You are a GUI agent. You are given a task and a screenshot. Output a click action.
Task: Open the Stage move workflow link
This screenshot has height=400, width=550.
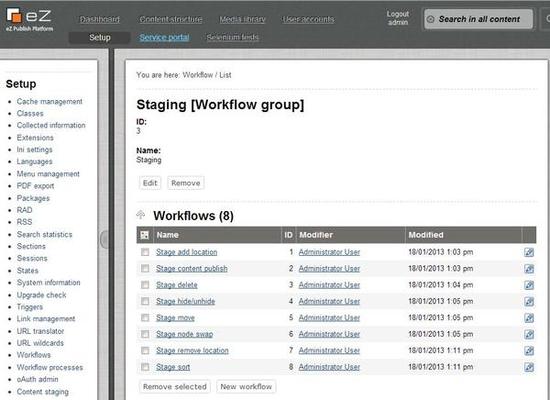pyautogui.click(x=175, y=318)
